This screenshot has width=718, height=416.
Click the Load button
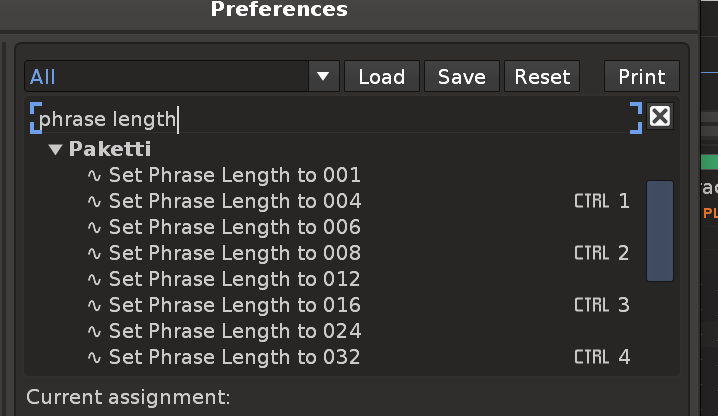(x=381, y=77)
